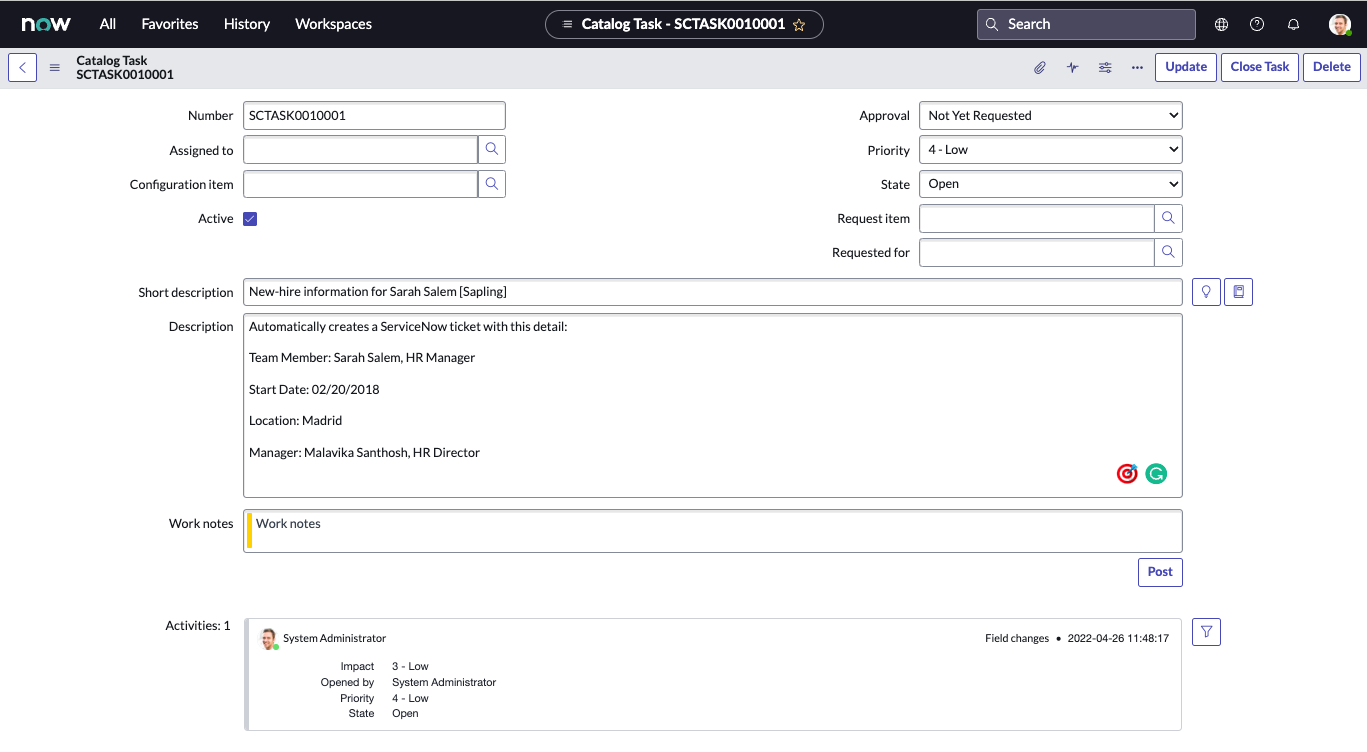Filter activities using the funnel icon
The image size is (1367, 752).
coord(1207,632)
